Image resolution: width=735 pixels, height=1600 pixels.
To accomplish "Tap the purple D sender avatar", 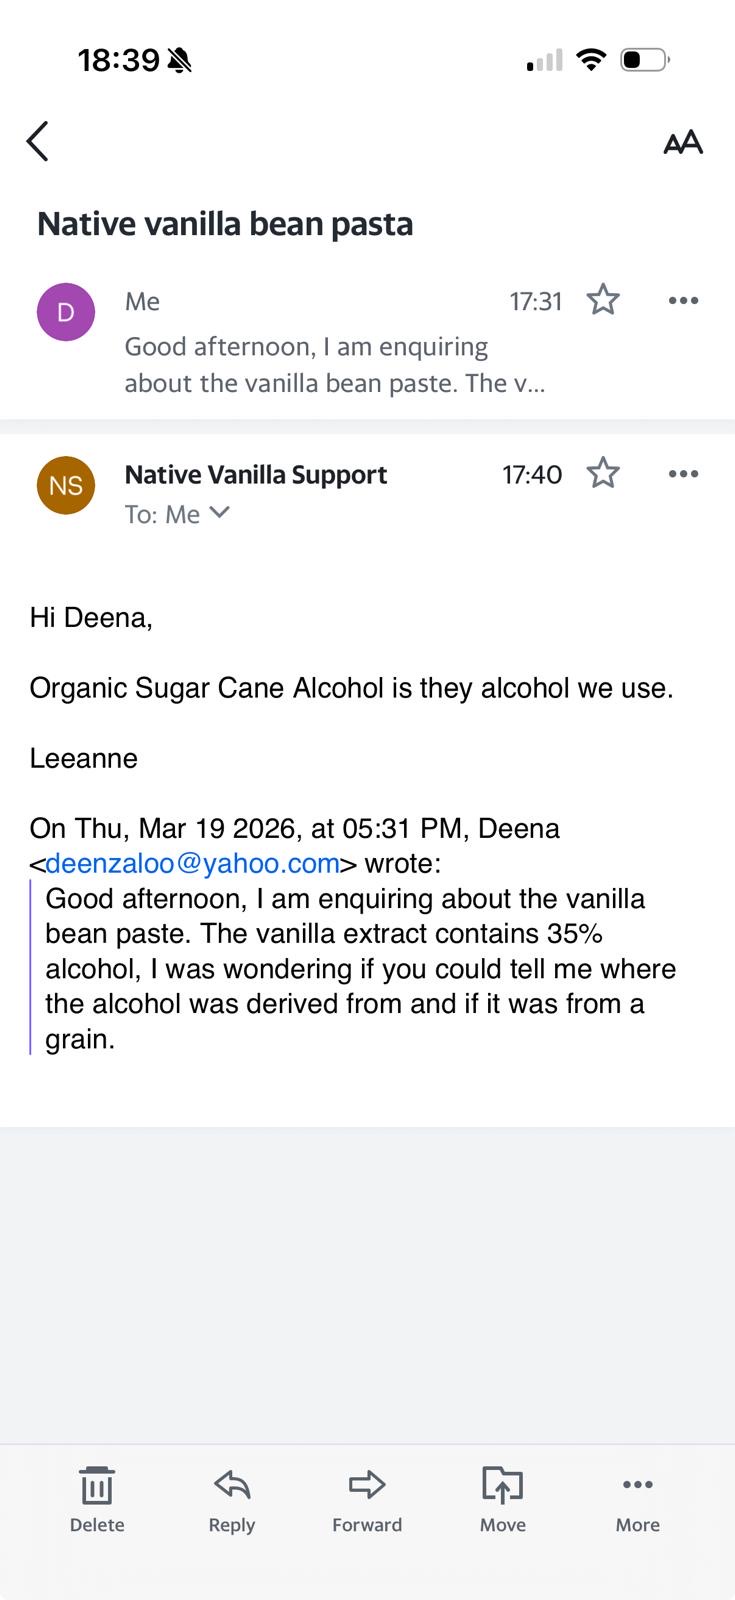I will coord(66,312).
